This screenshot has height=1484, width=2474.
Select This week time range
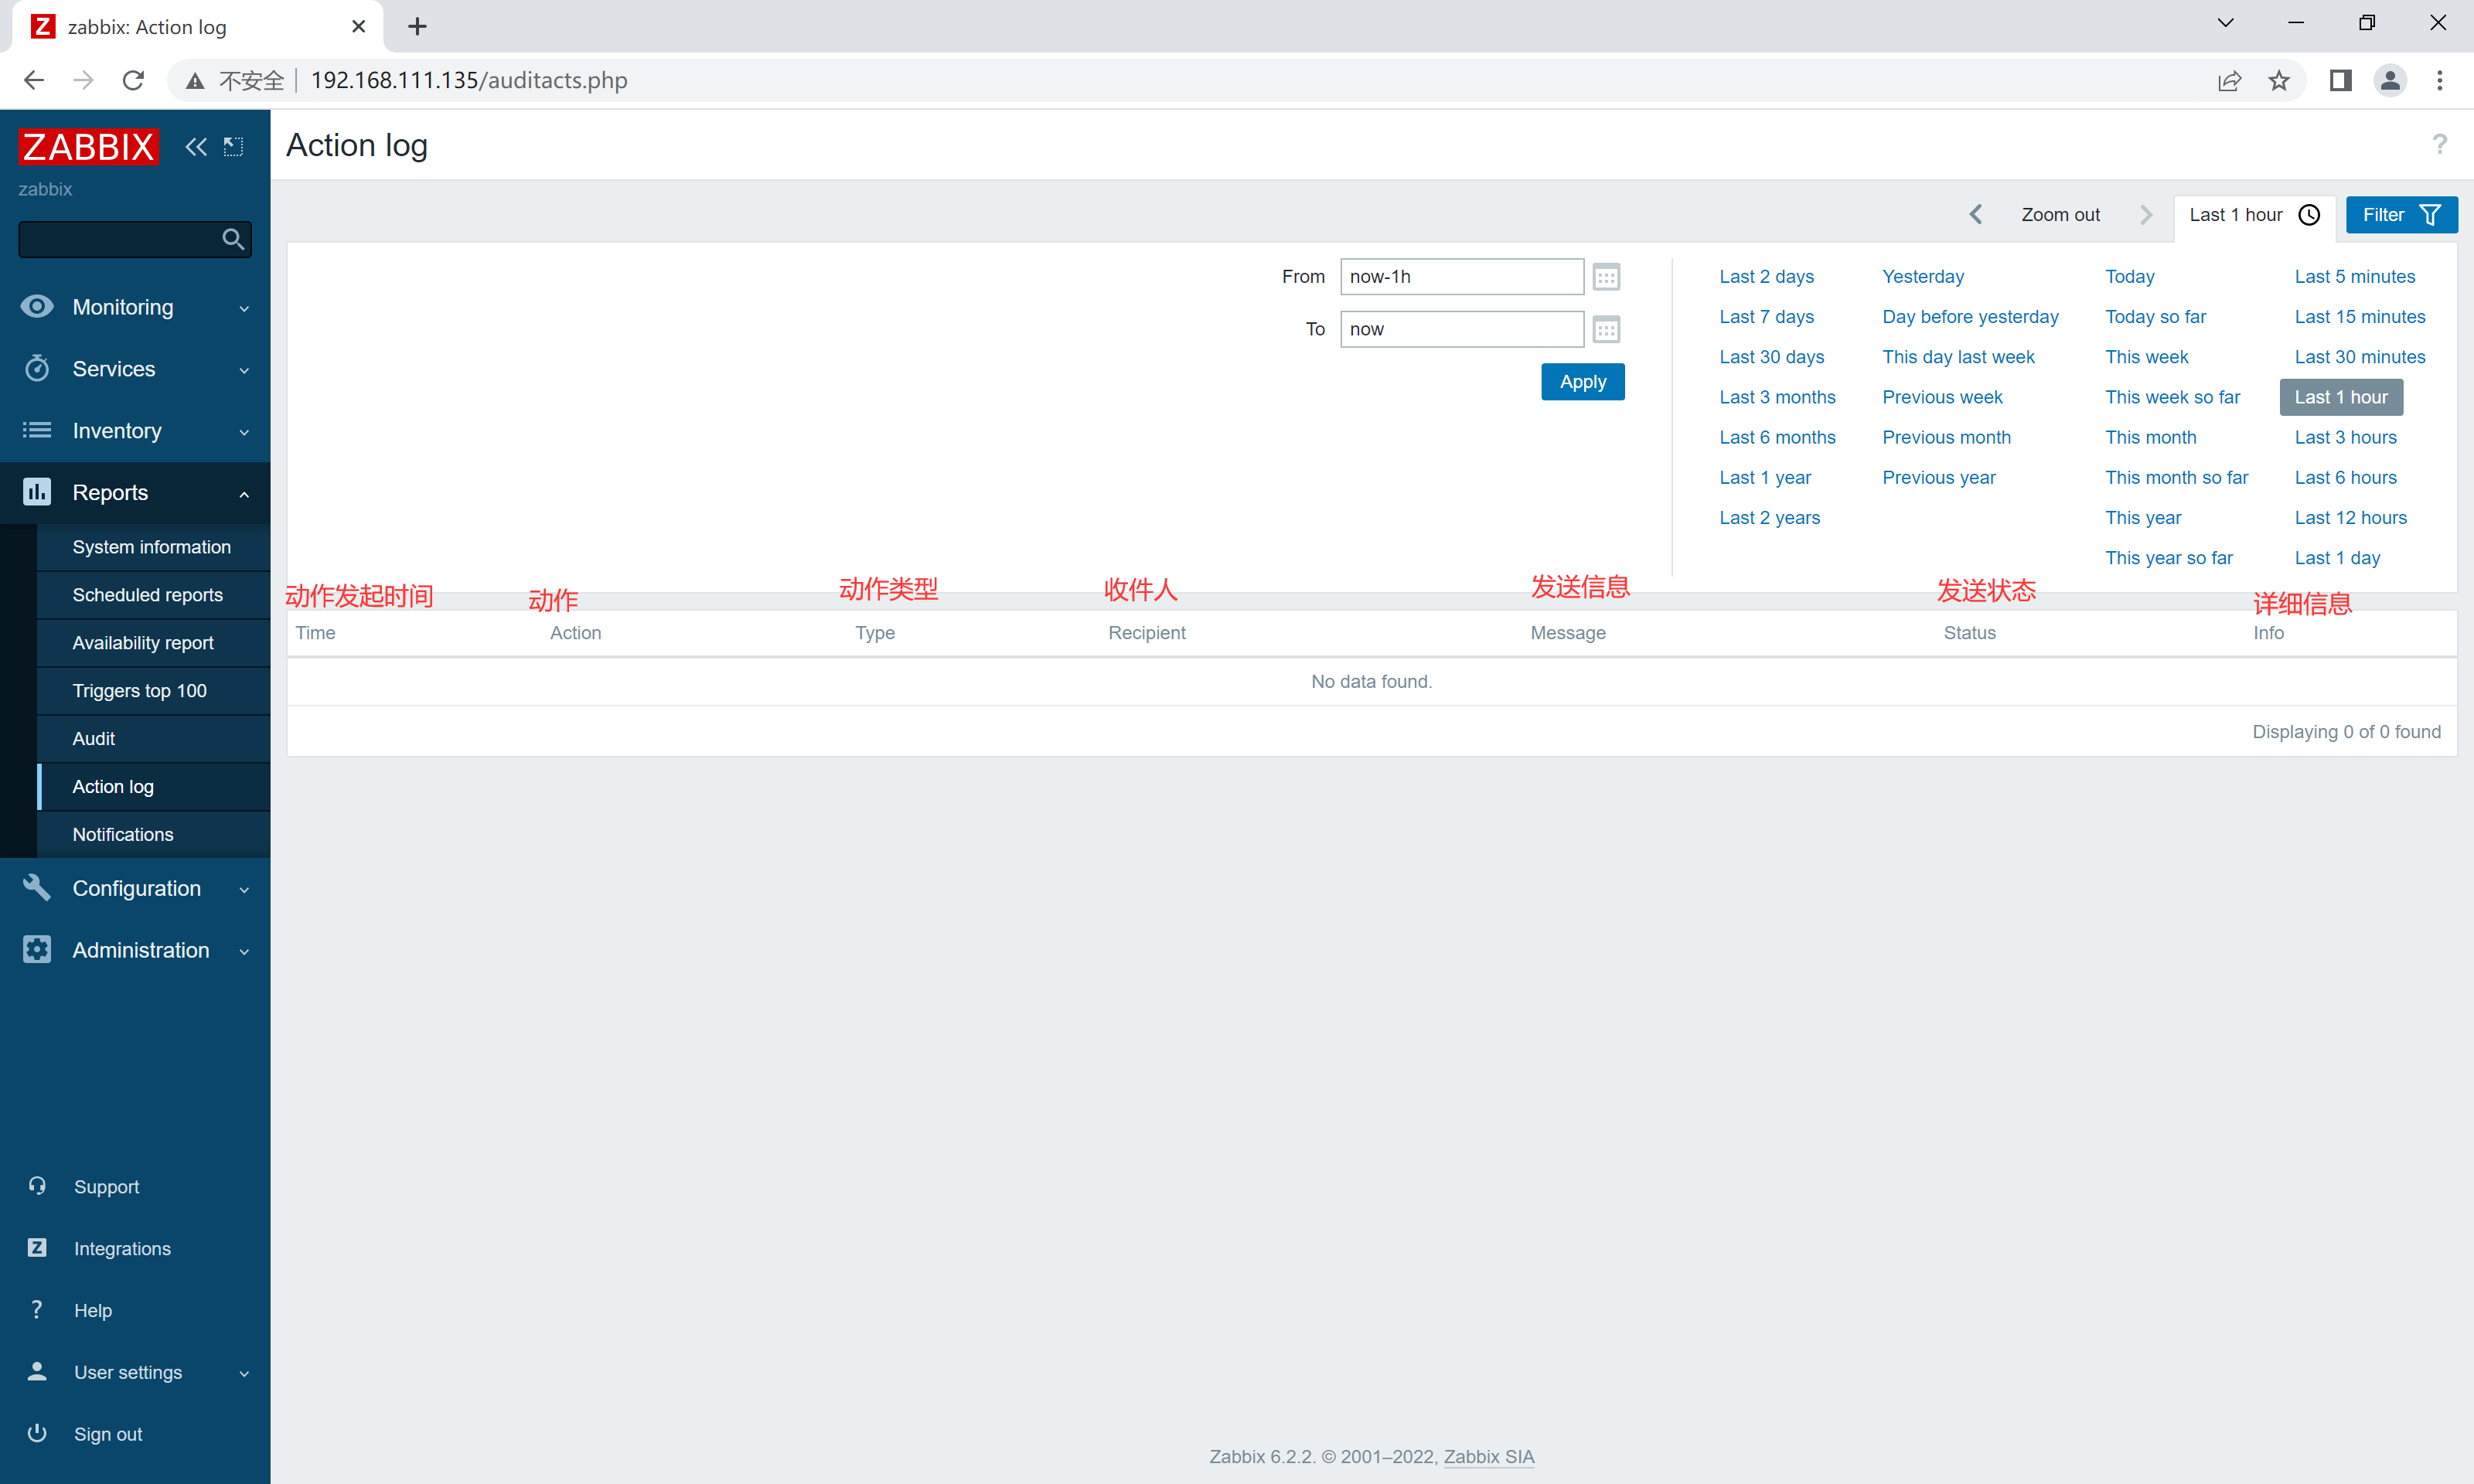2146,357
